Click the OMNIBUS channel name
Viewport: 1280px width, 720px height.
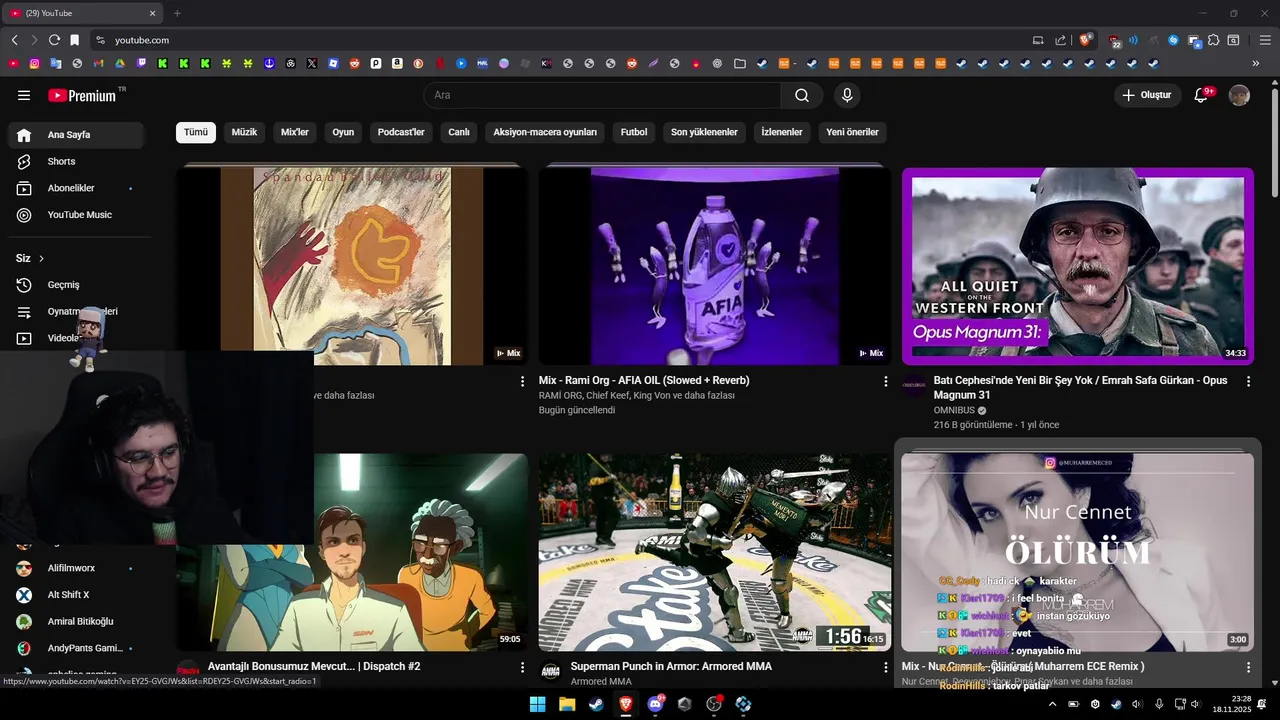[954, 410]
